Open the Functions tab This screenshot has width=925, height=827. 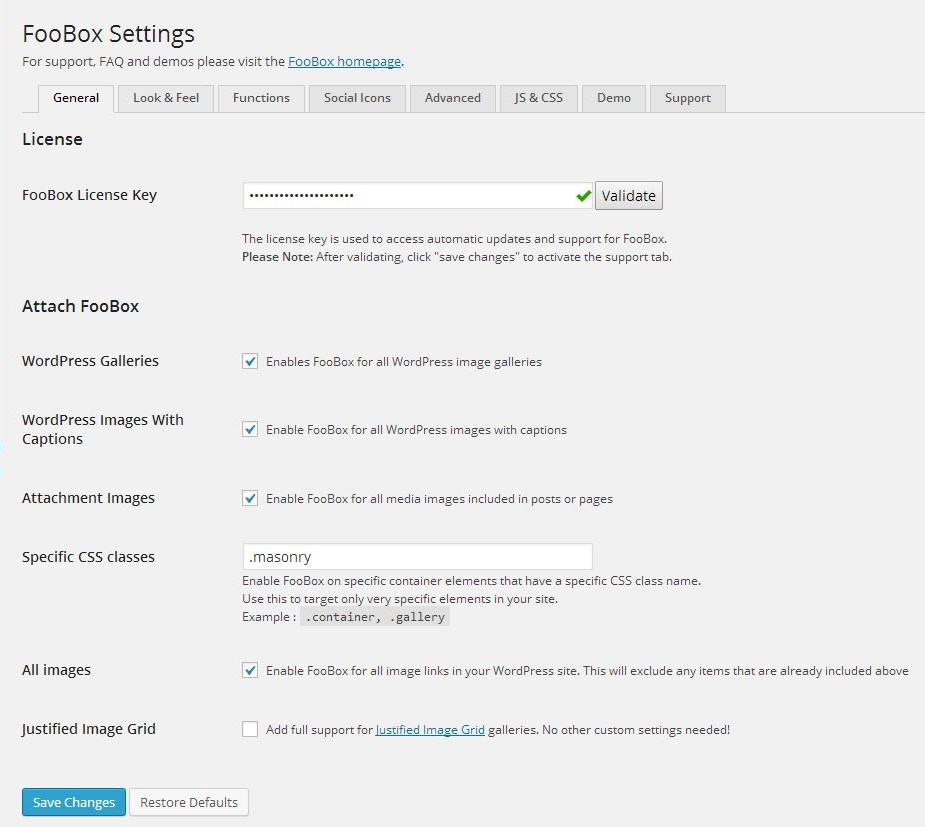coord(261,98)
